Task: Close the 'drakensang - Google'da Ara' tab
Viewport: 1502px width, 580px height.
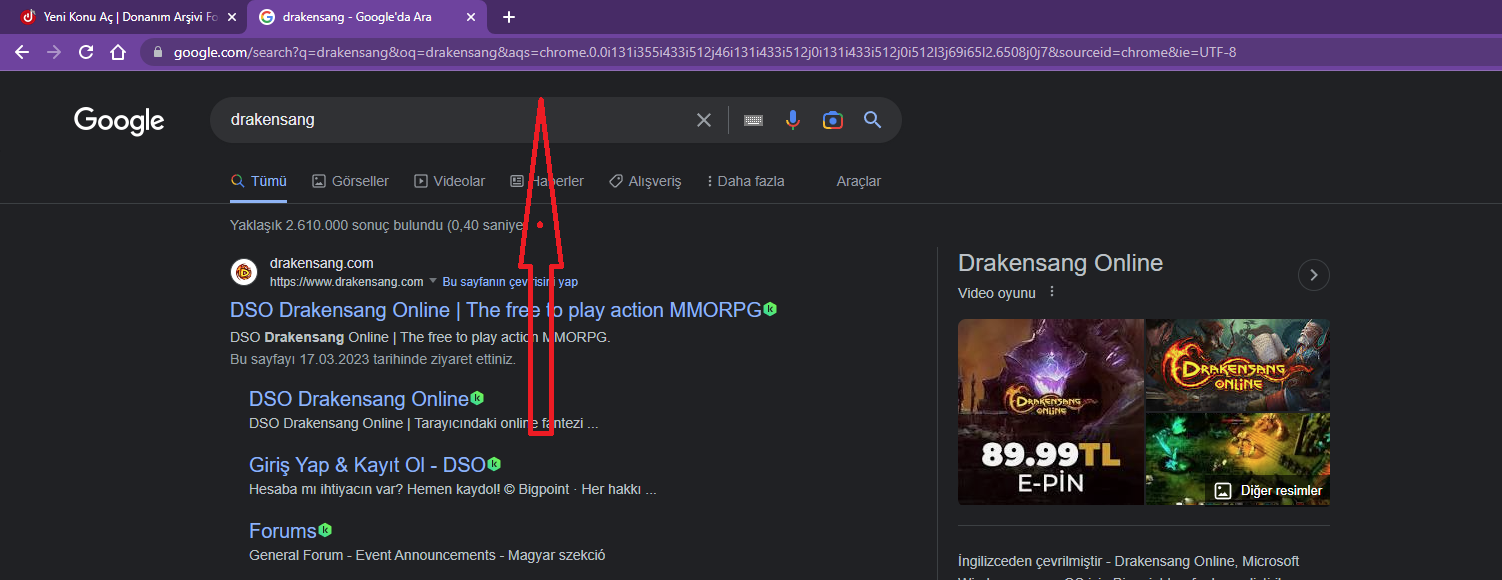Action: pos(471,17)
